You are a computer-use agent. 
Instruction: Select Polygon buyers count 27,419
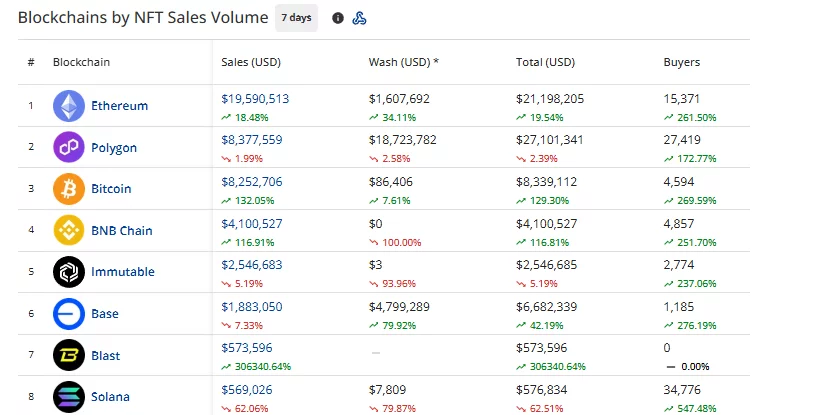click(682, 140)
